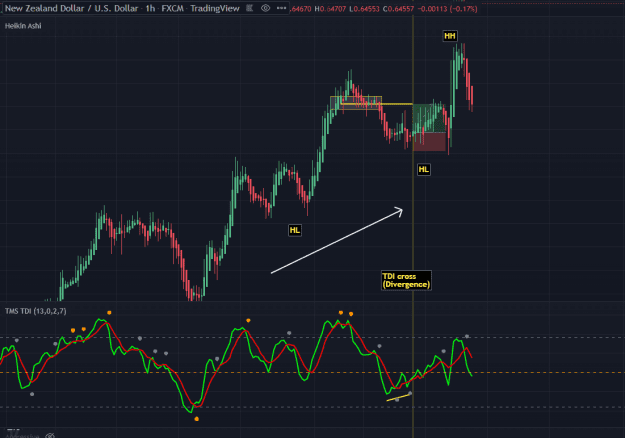The image size is (625, 438).
Task: Click the HL label below the vertical line
Action: (x=424, y=169)
